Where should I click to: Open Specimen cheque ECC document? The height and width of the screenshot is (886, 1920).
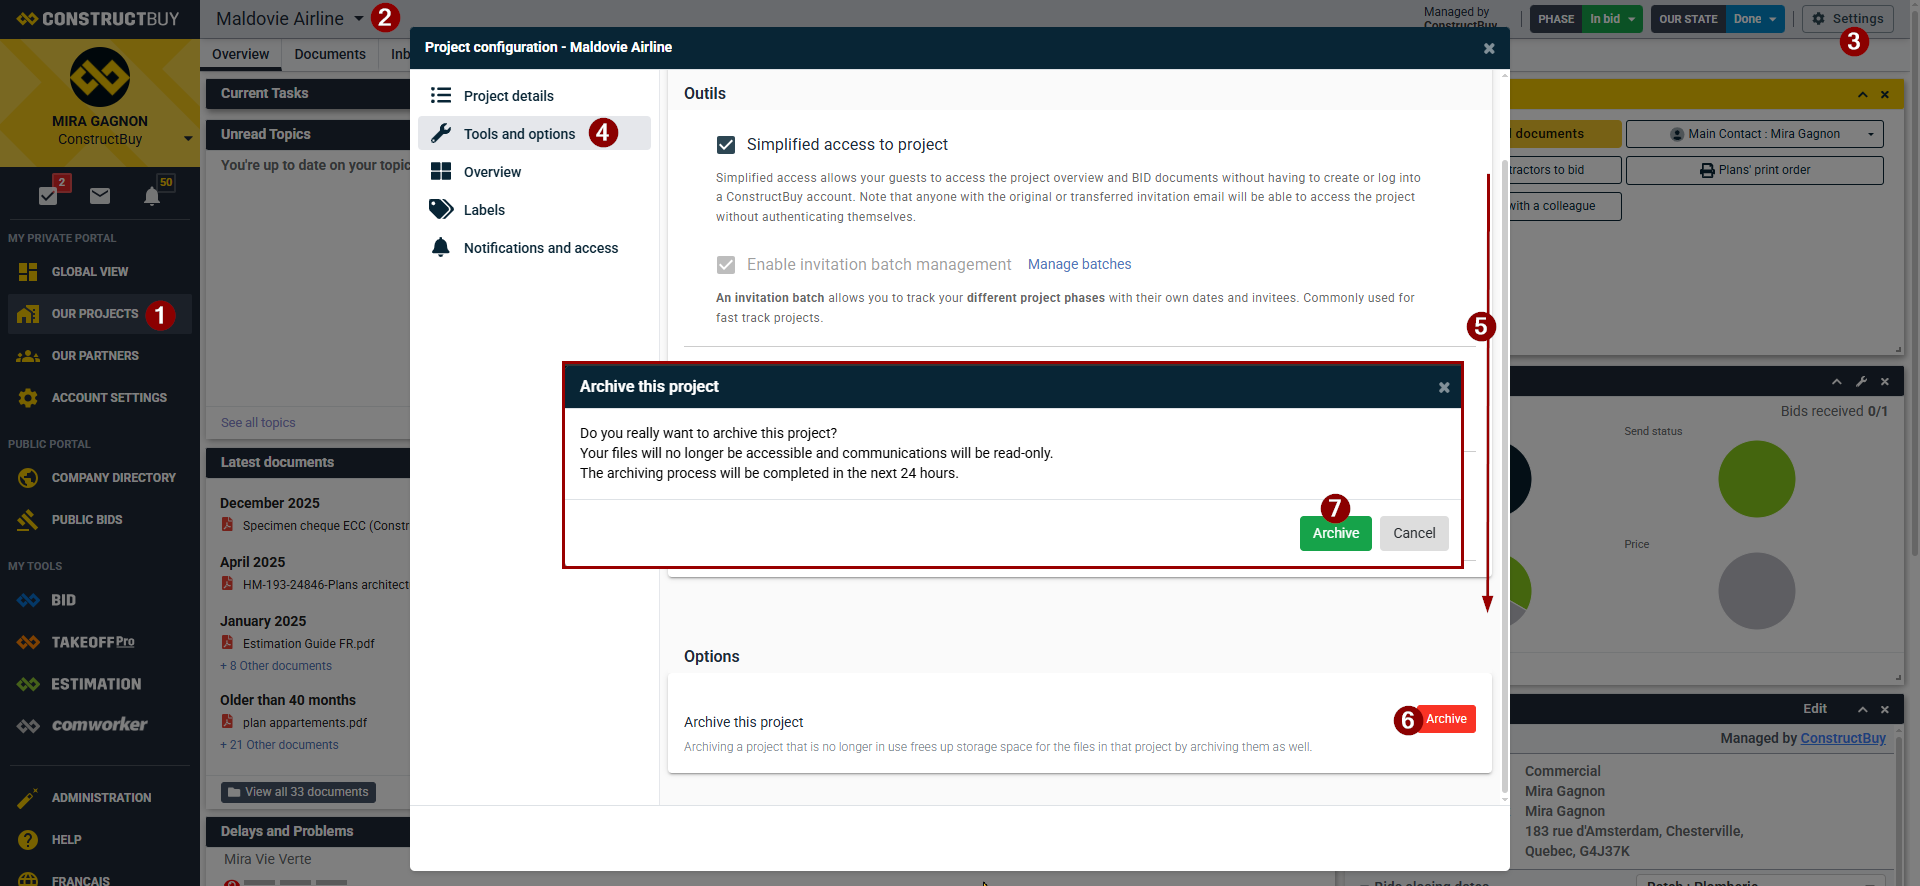coord(326,527)
